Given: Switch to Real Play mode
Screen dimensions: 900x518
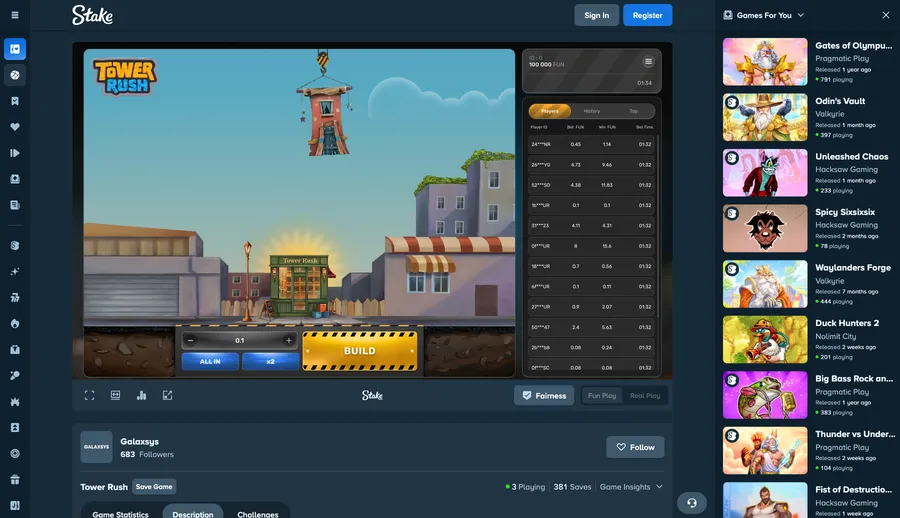Looking at the screenshot, I should tap(645, 396).
